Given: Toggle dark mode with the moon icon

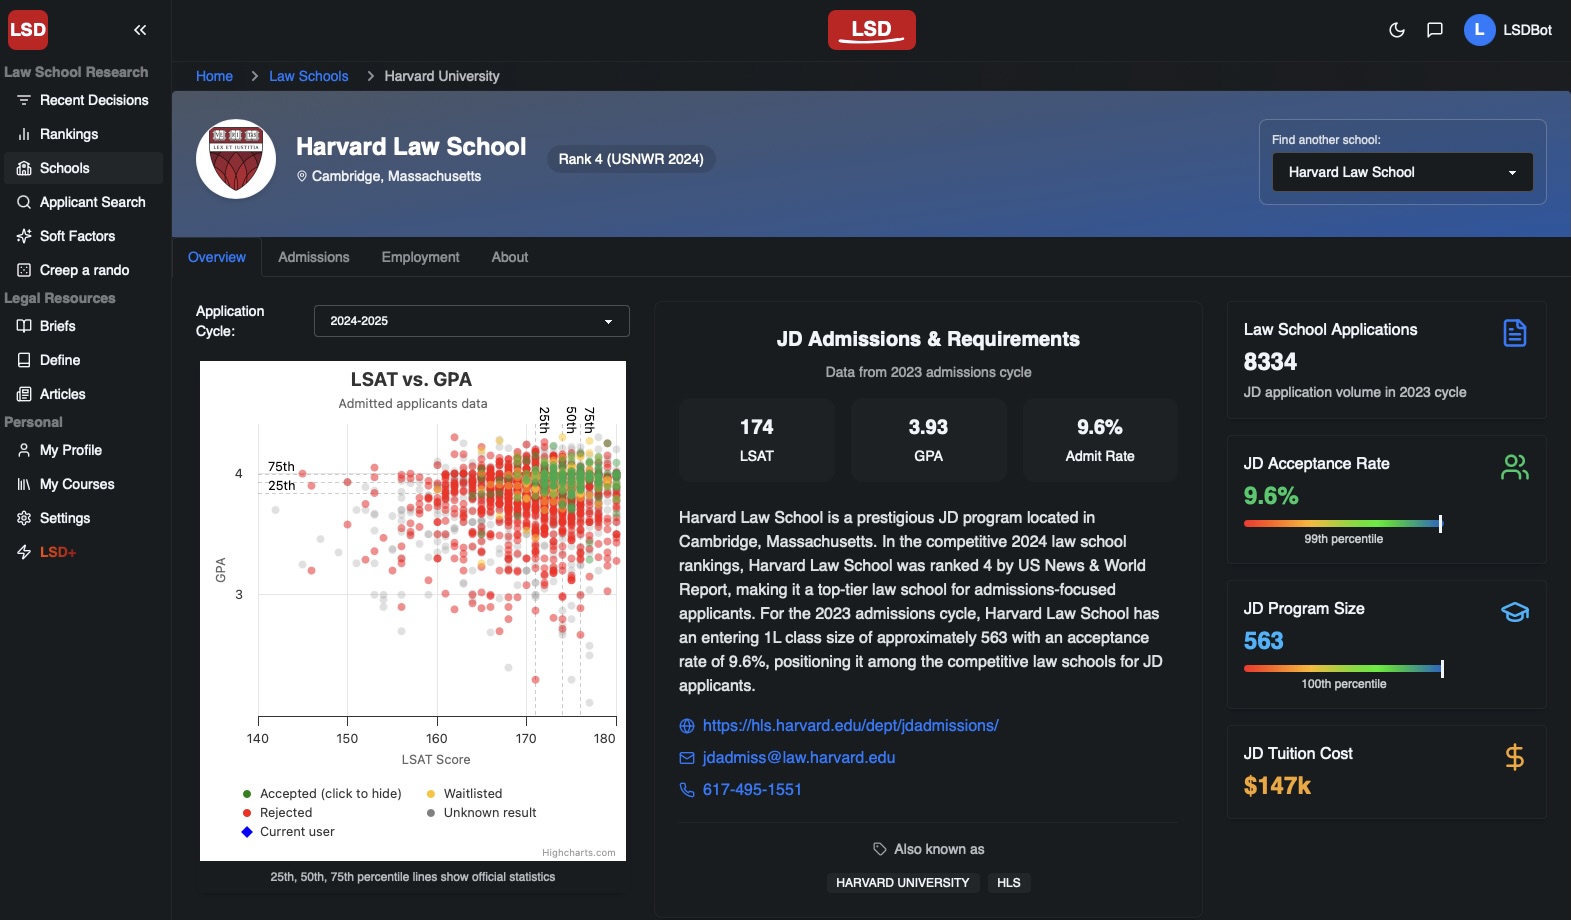Looking at the screenshot, I should pyautogui.click(x=1397, y=30).
